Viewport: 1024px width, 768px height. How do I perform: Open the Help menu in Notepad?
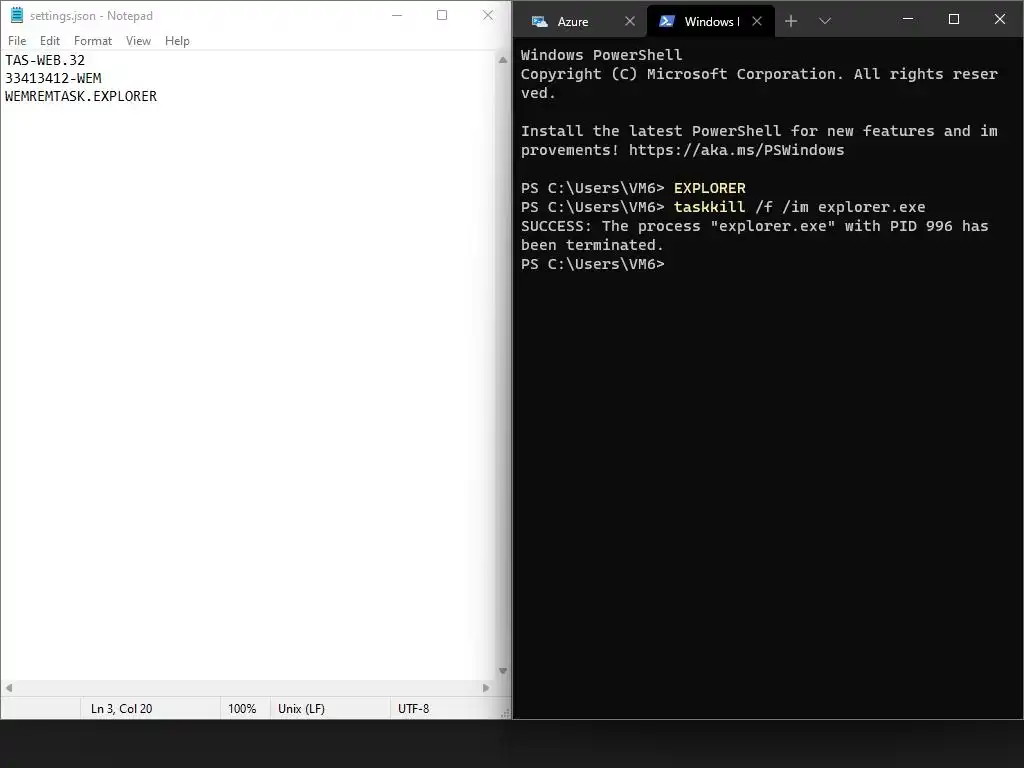(x=177, y=40)
